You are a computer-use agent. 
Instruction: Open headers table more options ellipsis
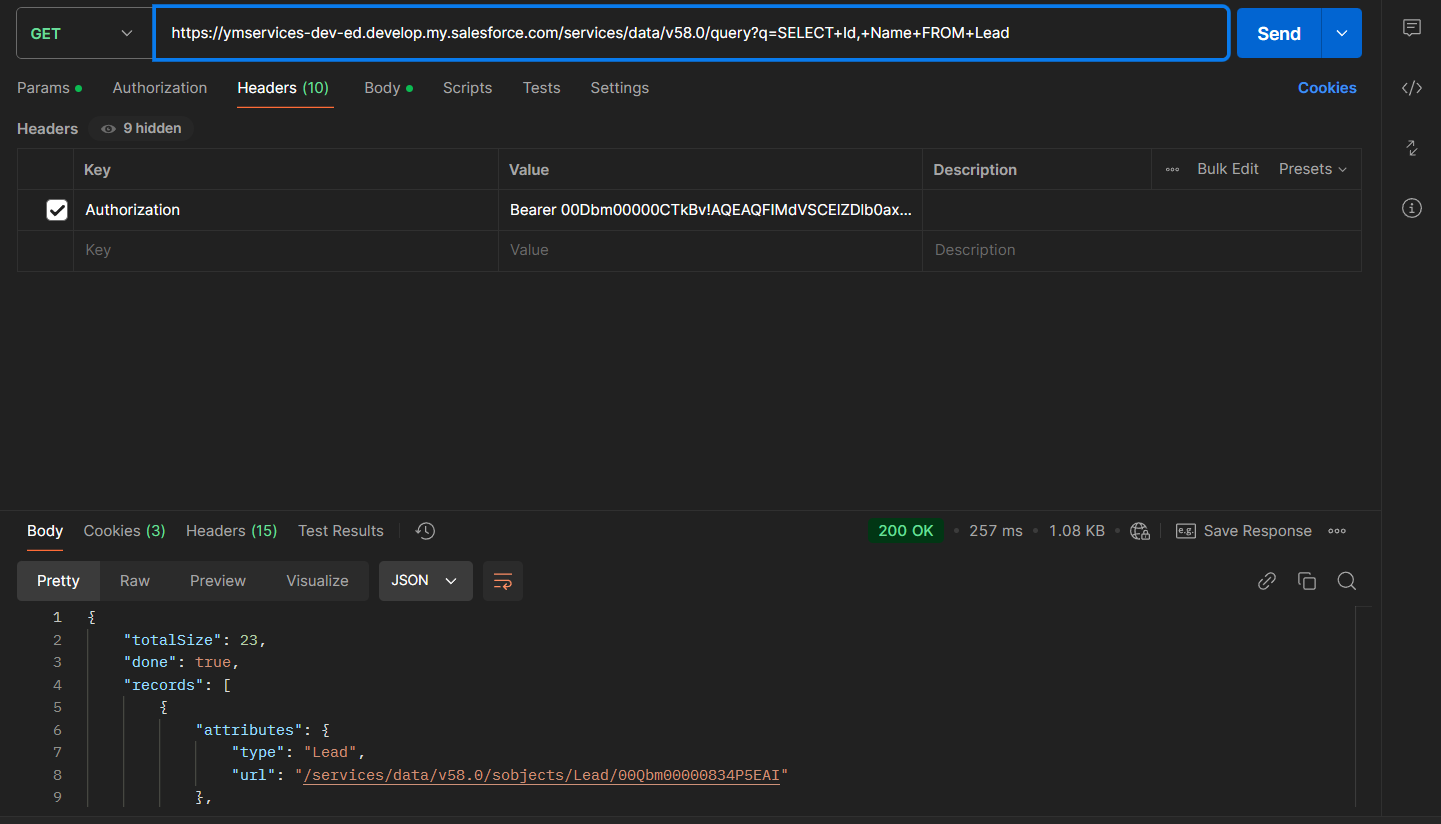(1172, 169)
